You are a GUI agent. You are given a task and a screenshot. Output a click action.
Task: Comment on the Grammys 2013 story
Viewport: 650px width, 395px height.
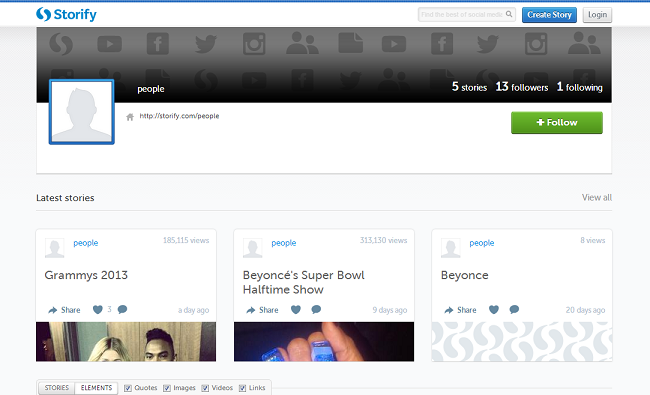[x=122, y=310]
